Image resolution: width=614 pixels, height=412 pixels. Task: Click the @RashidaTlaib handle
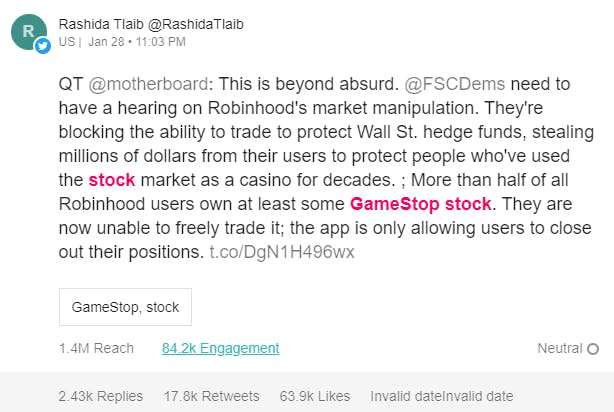(196, 24)
